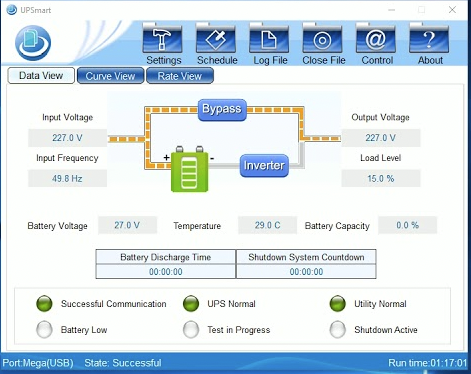Click the Utility Normal label
Screen dimensions: 471x374
[380, 304]
